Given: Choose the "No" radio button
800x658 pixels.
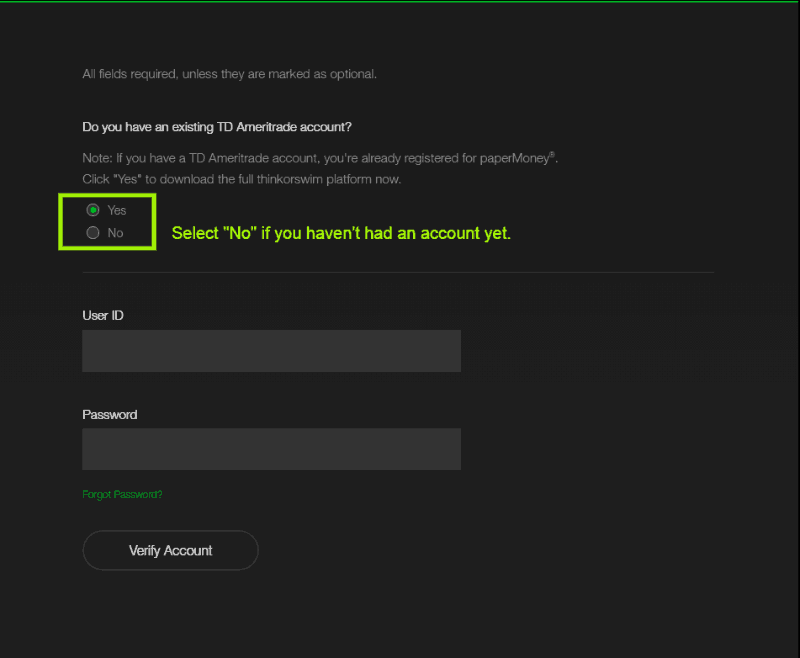Looking at the screenshot, I should (93, 232).
